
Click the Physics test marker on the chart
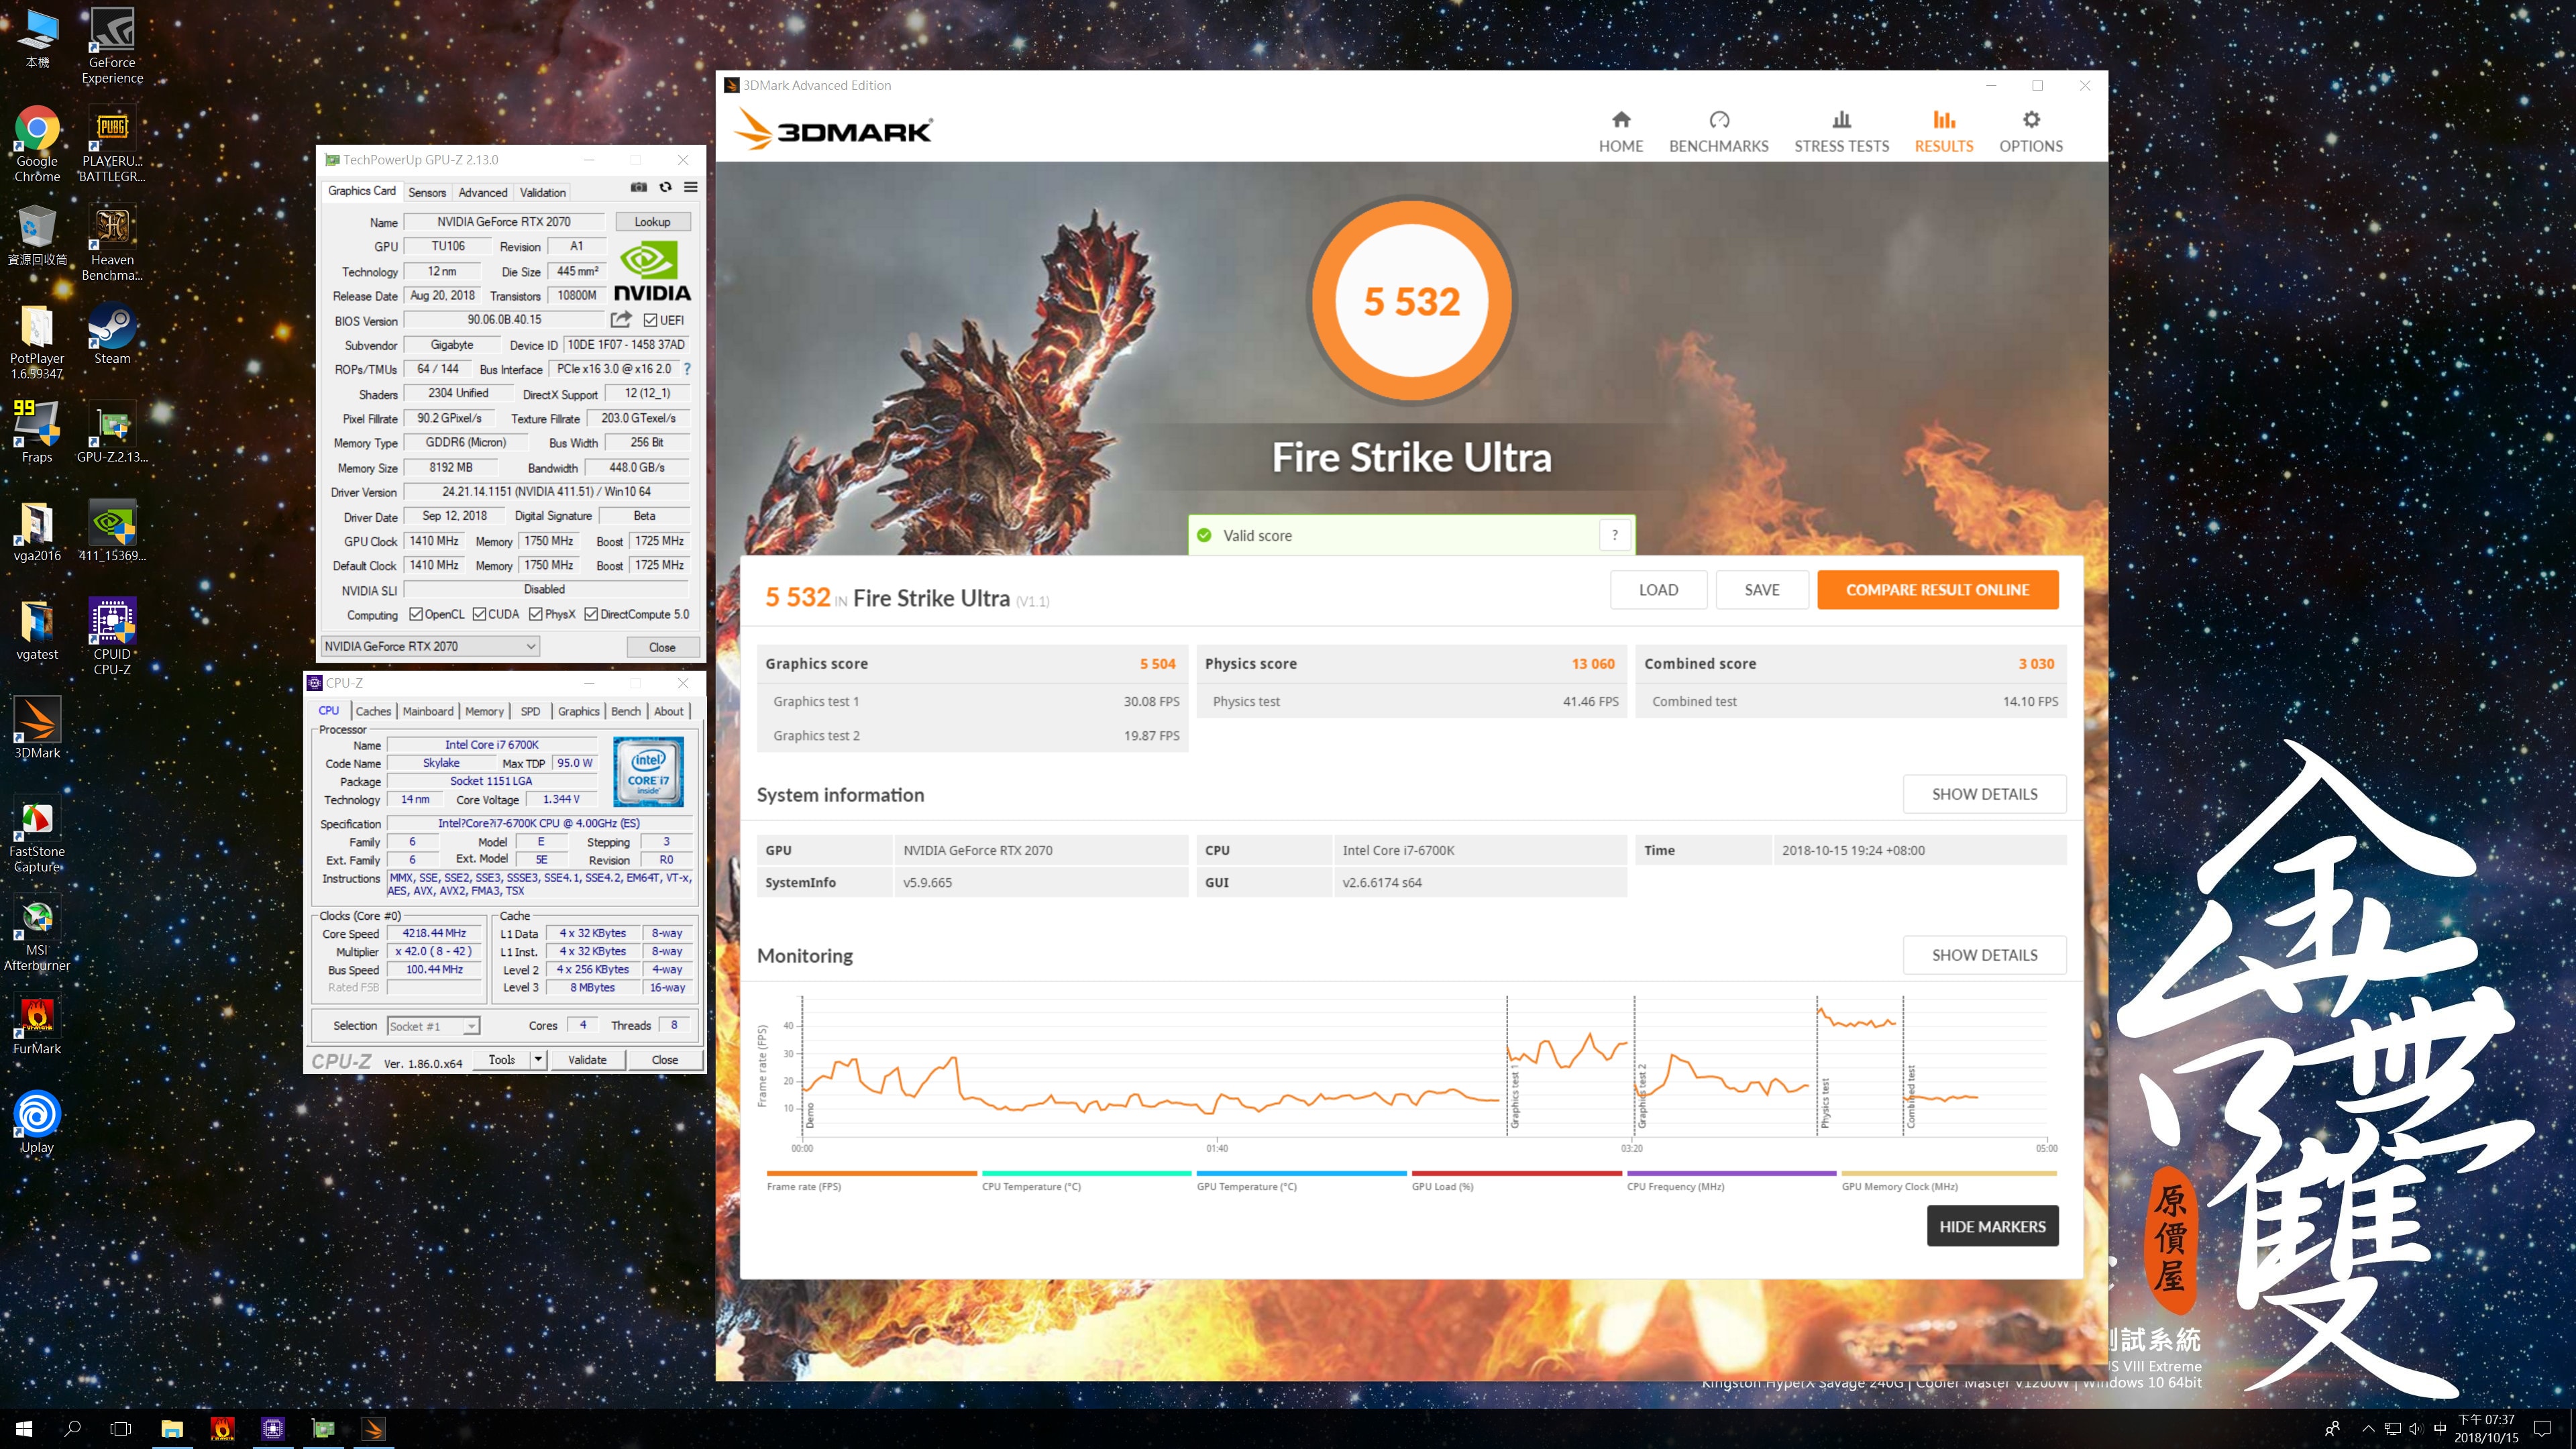1825,1102
